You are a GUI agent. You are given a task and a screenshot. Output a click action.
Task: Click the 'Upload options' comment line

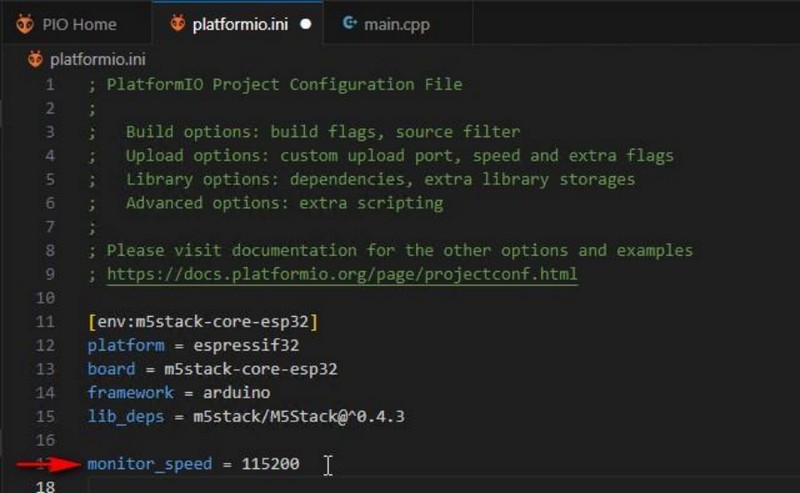click(399, 156)
